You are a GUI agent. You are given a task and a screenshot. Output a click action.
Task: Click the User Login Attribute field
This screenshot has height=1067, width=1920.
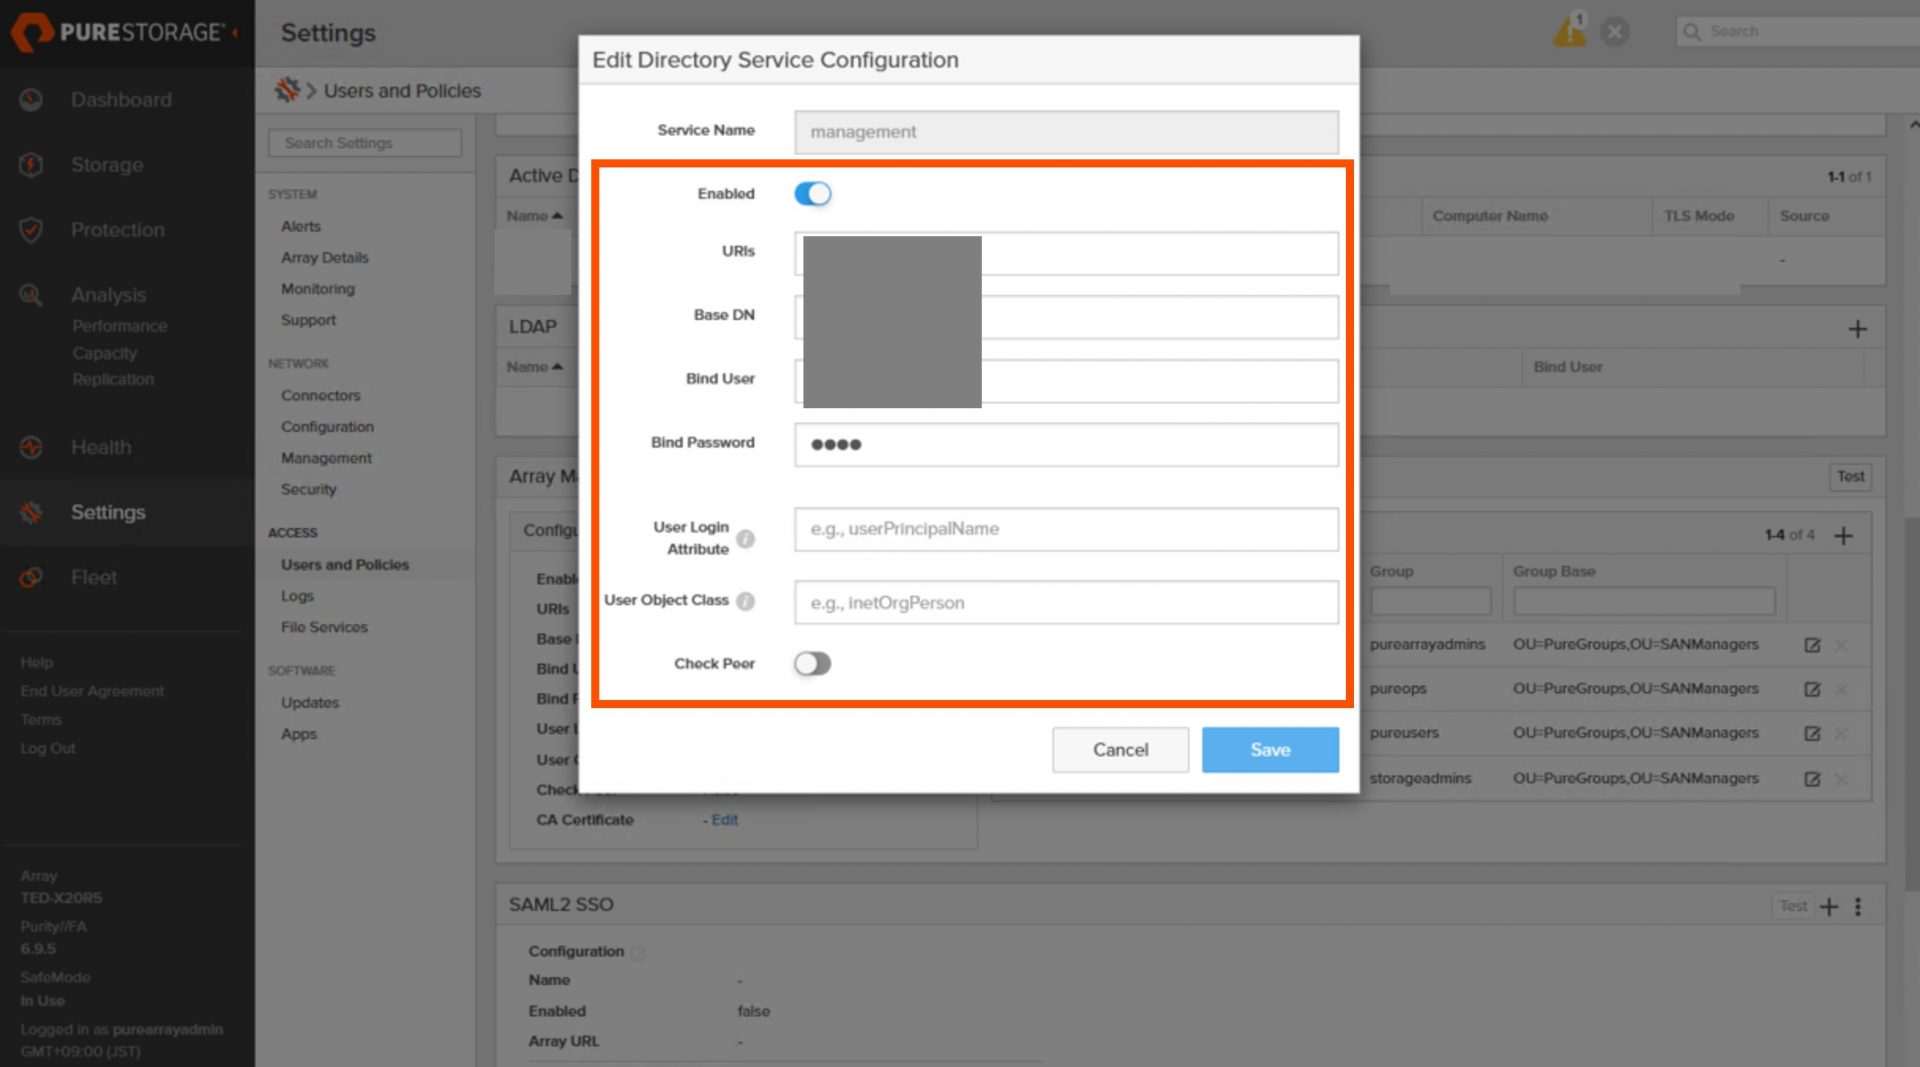click(1066, 529)
